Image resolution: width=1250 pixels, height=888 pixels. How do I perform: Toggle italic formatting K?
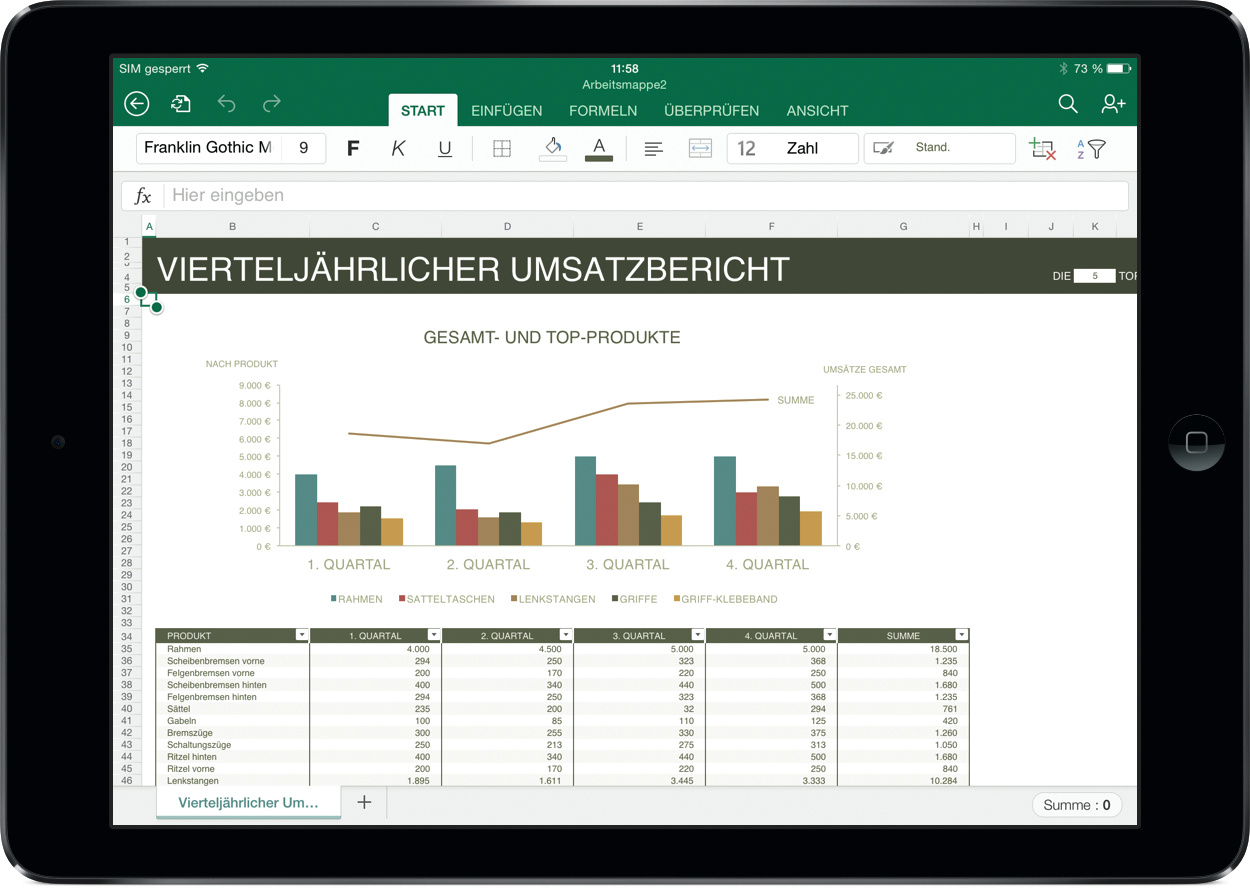[398, 148]
